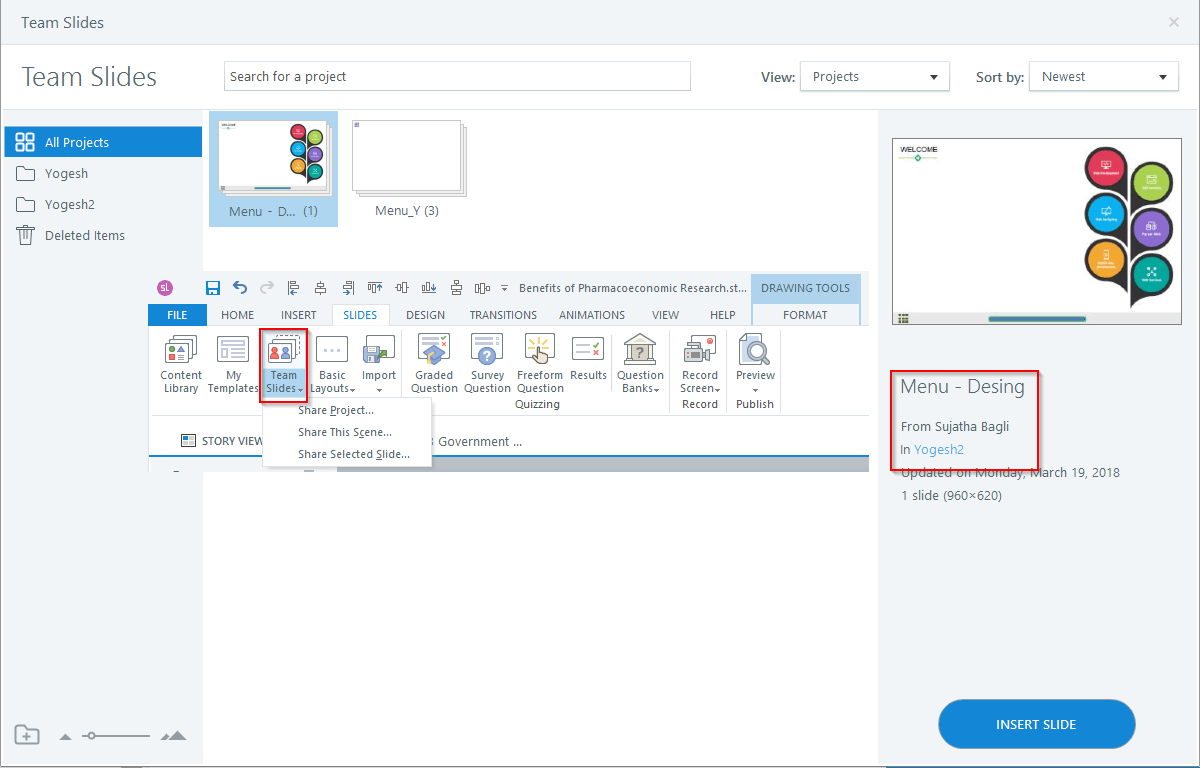
Task: Open the Content Library
Action: point(181,364)
